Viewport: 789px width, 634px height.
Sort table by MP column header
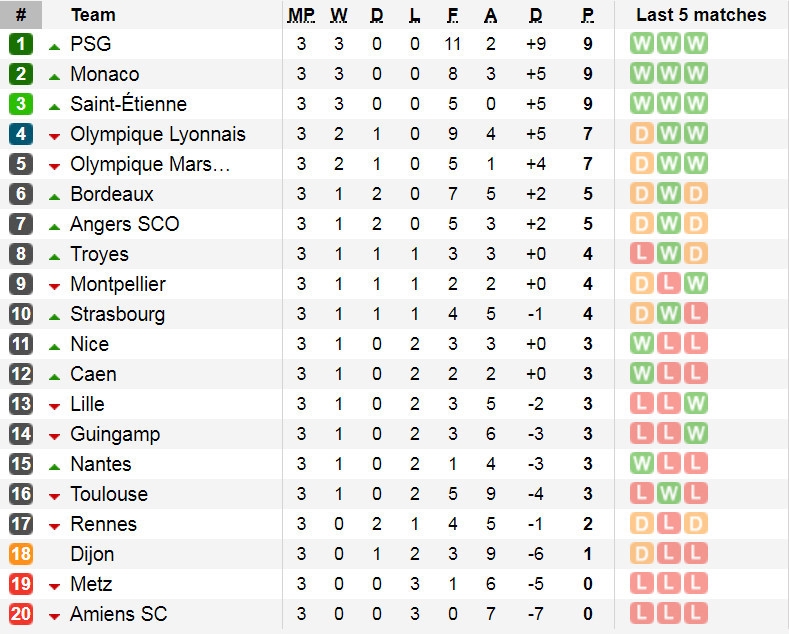click(x=301, y=15)
